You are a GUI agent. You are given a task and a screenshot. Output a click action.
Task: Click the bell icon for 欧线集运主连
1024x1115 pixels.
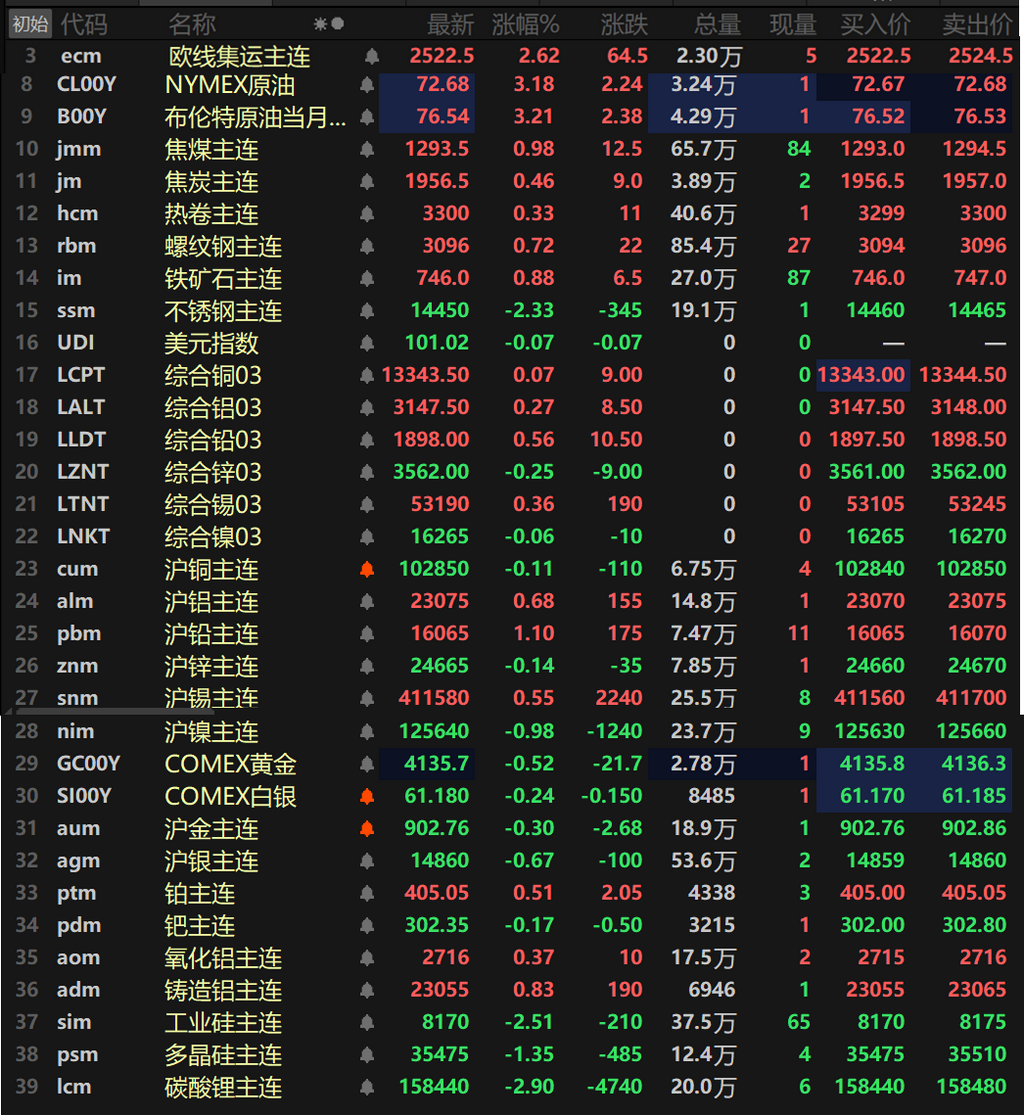pyautogui.click(x=371, y=56)
